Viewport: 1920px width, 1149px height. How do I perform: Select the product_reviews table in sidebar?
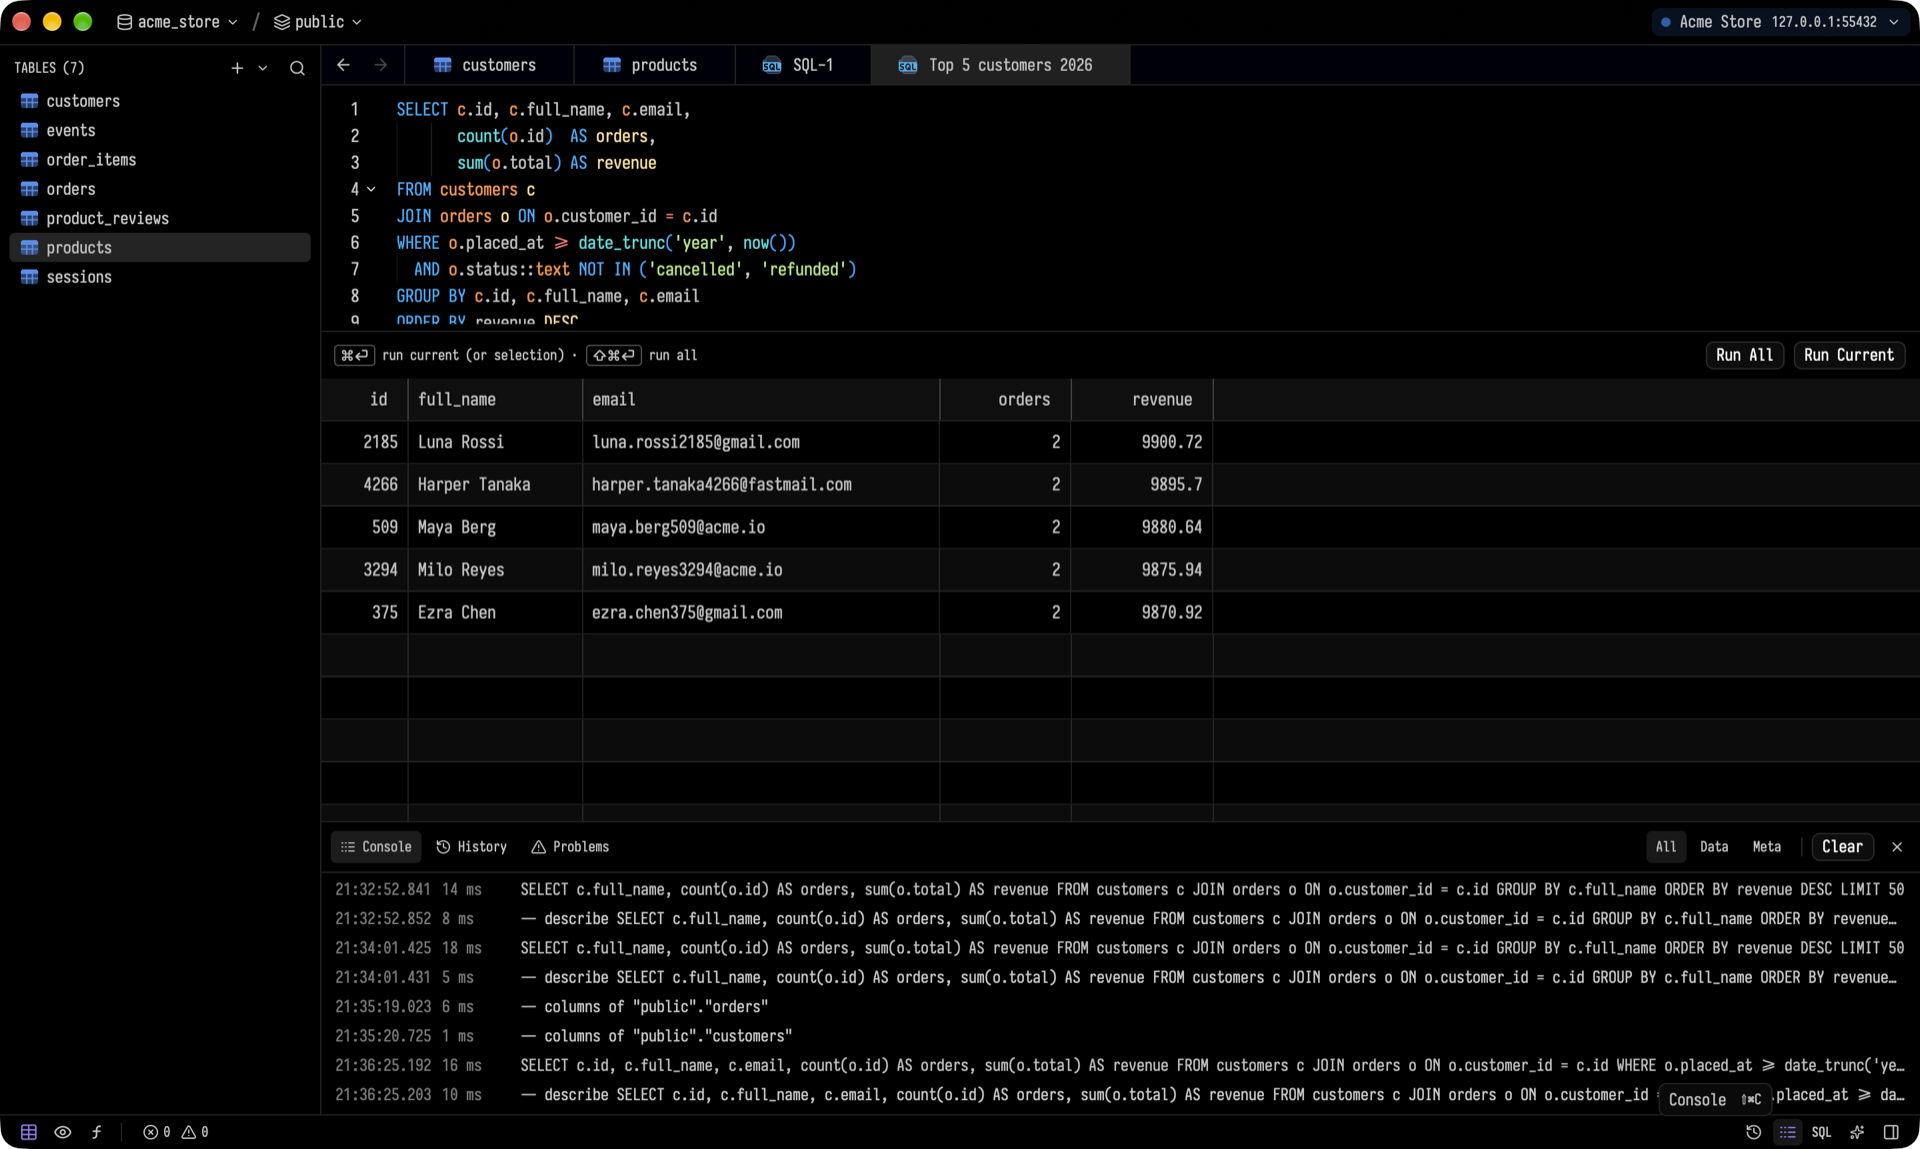click(x=160, y=218)
